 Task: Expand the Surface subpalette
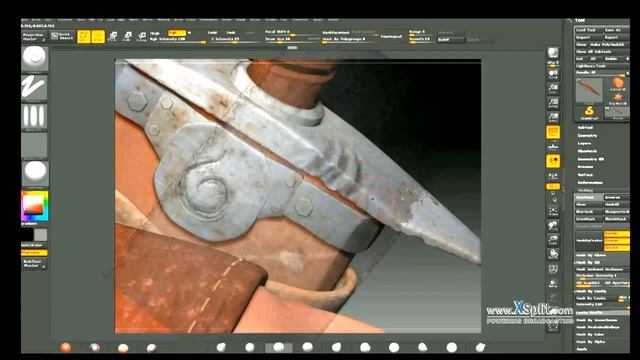585,174
